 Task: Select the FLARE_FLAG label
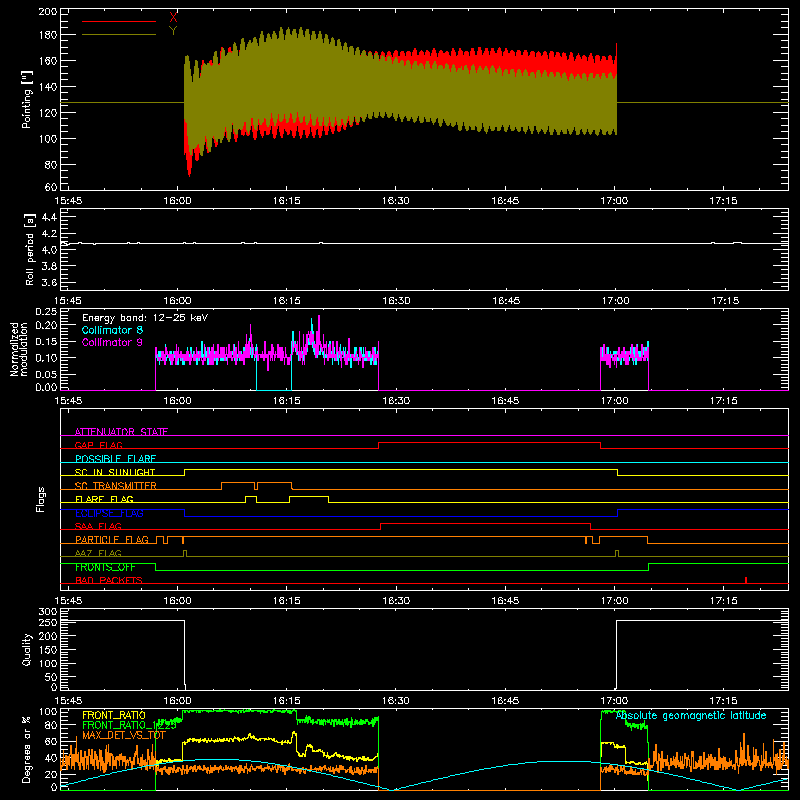(x=104, y=499)
